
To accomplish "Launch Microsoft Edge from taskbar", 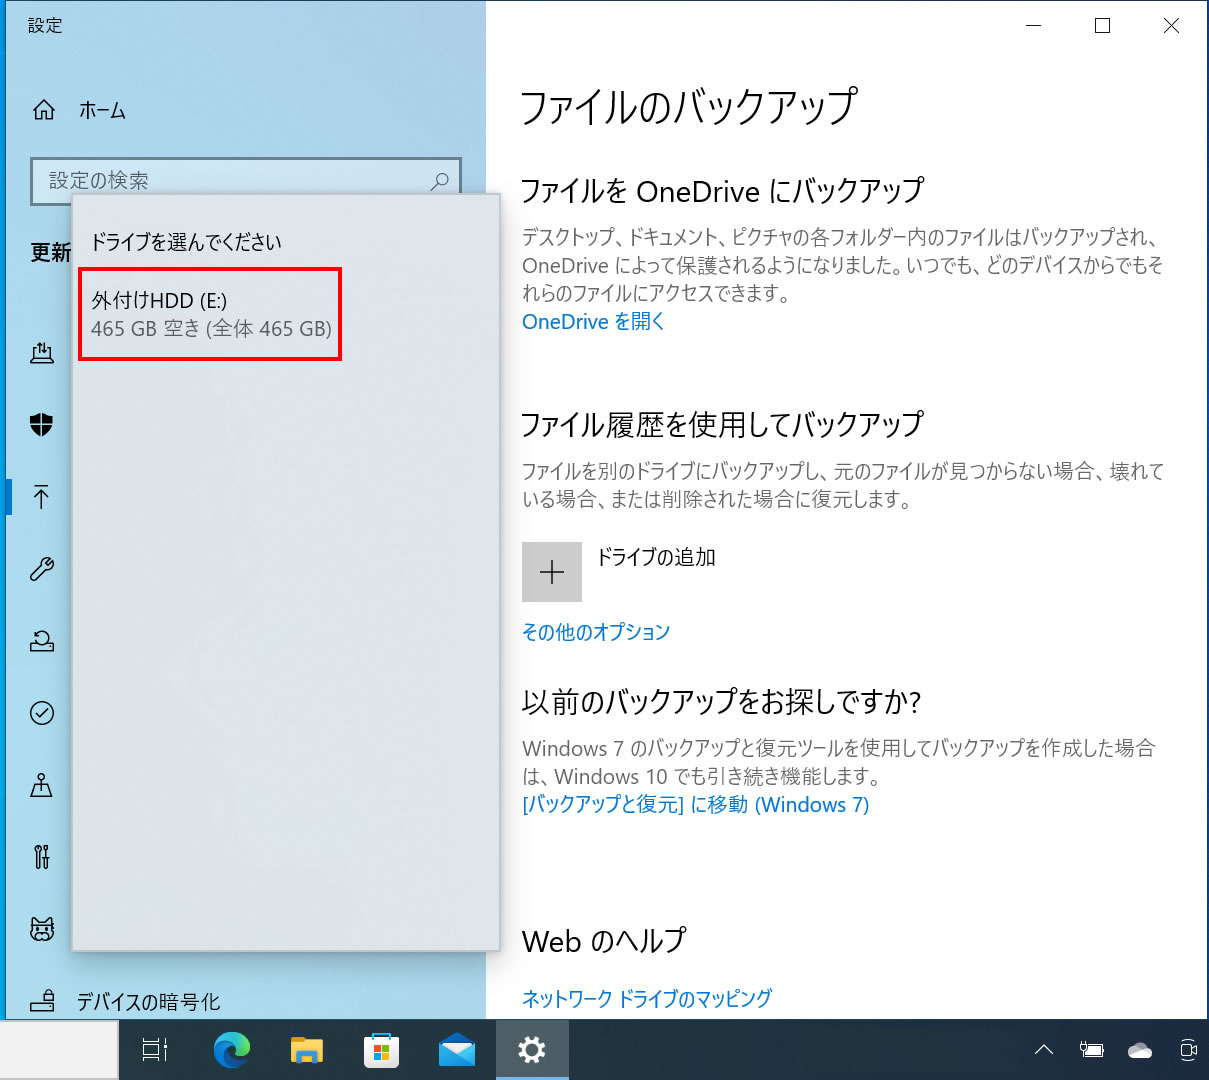I will tap(232, 1050).
